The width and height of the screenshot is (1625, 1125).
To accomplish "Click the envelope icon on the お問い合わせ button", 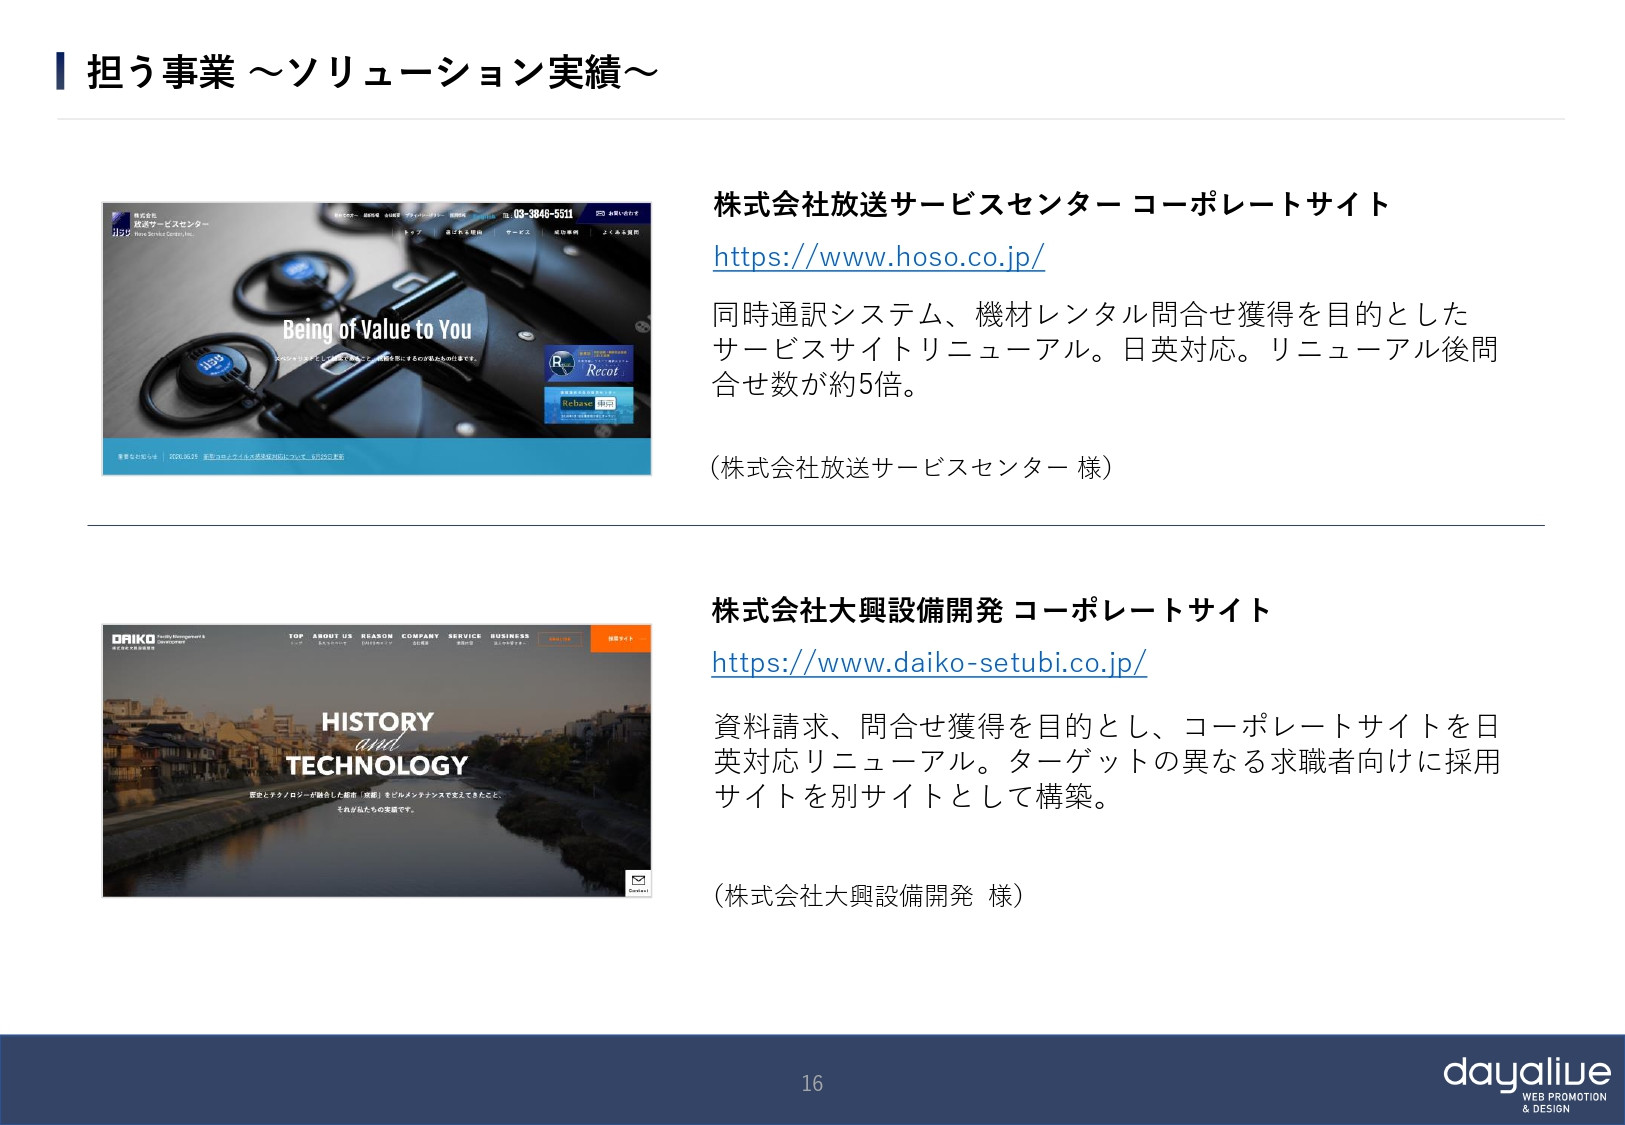I will (599, 213).
